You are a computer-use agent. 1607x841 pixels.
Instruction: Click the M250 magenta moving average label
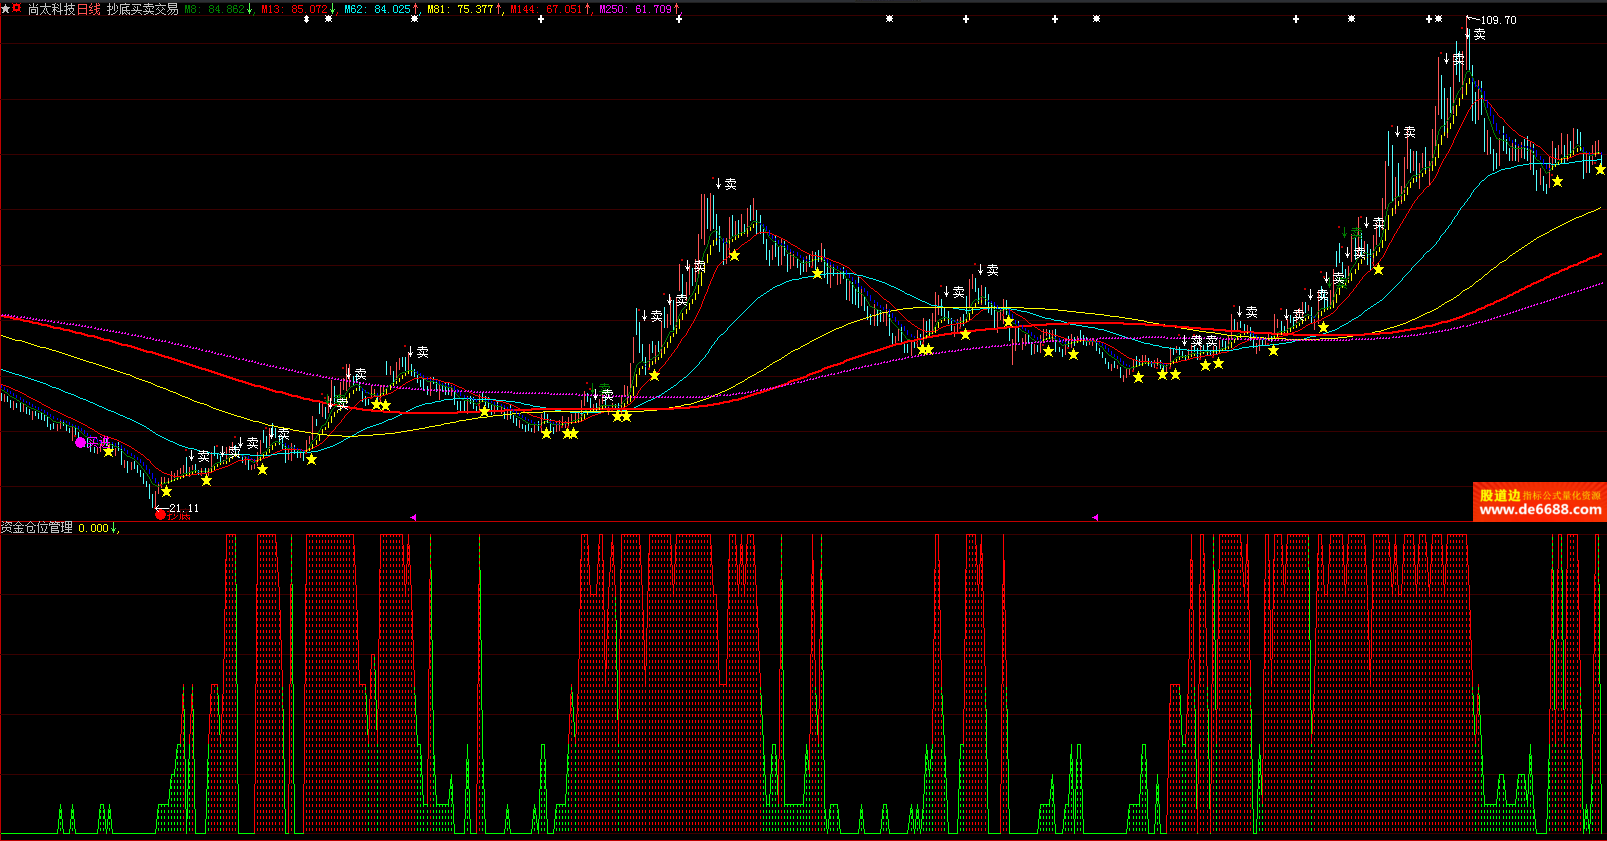(635, 9)
